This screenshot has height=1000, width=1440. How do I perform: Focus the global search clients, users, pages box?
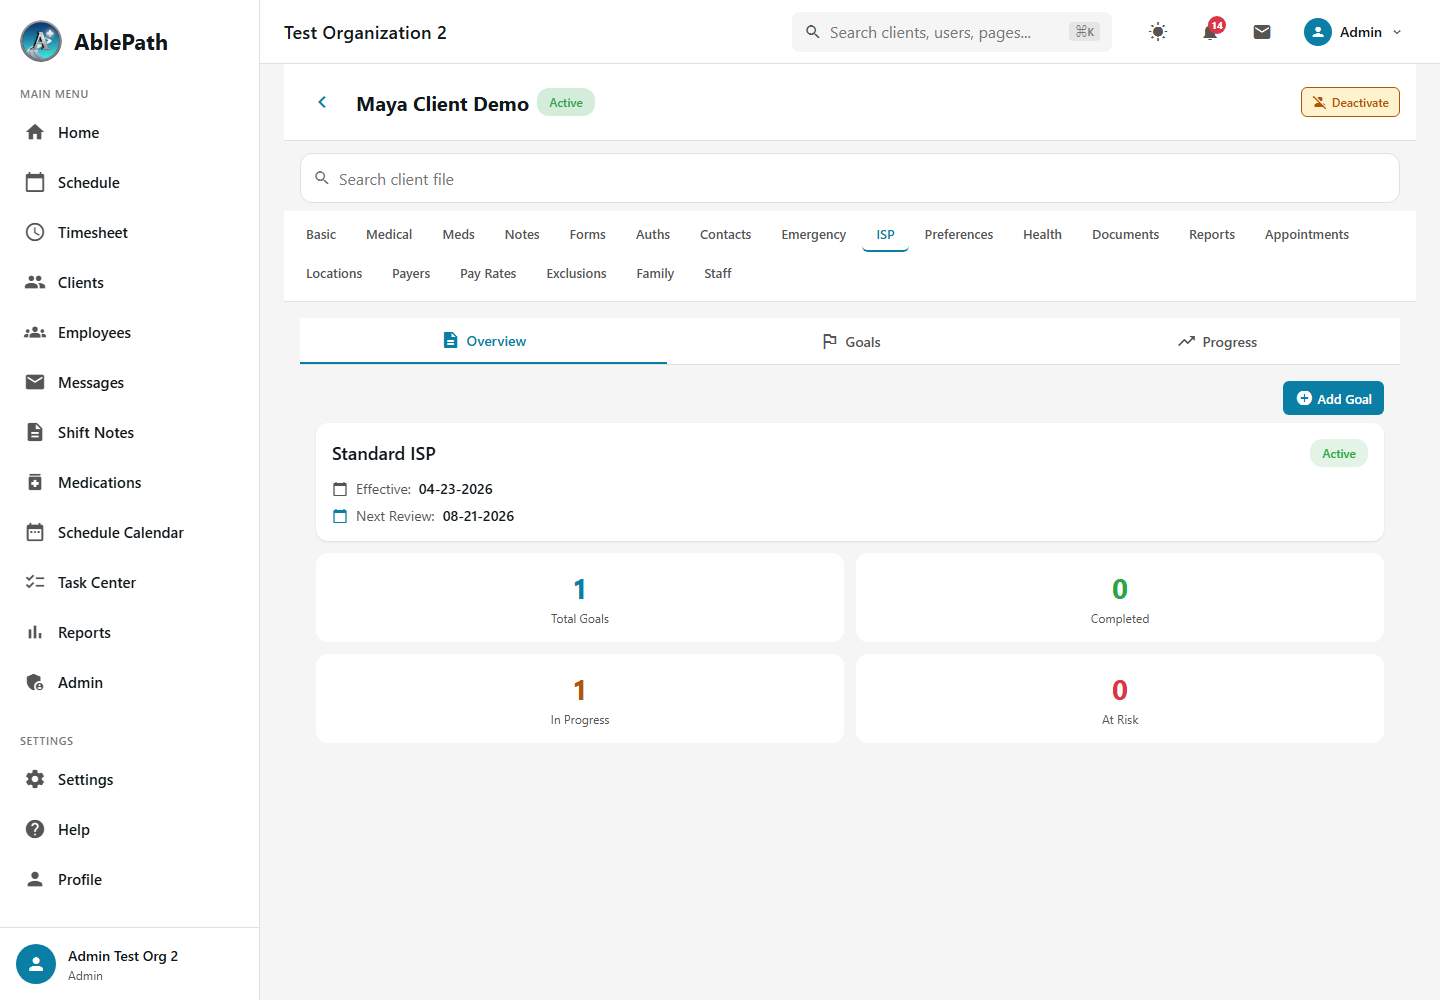click(952, 32)
